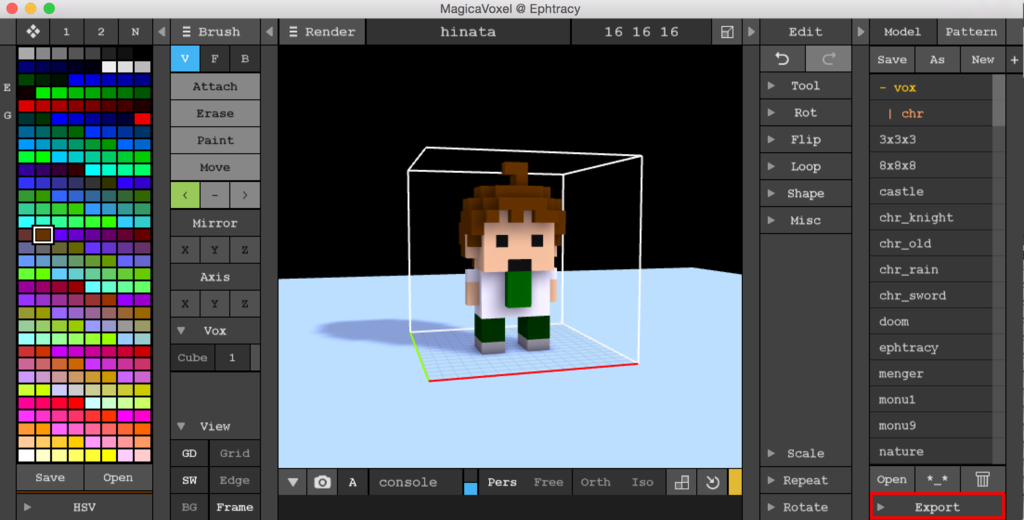This screenshot has width=1024, height=520.
Task: Select palette tab 1
Action: coord(66,31)
